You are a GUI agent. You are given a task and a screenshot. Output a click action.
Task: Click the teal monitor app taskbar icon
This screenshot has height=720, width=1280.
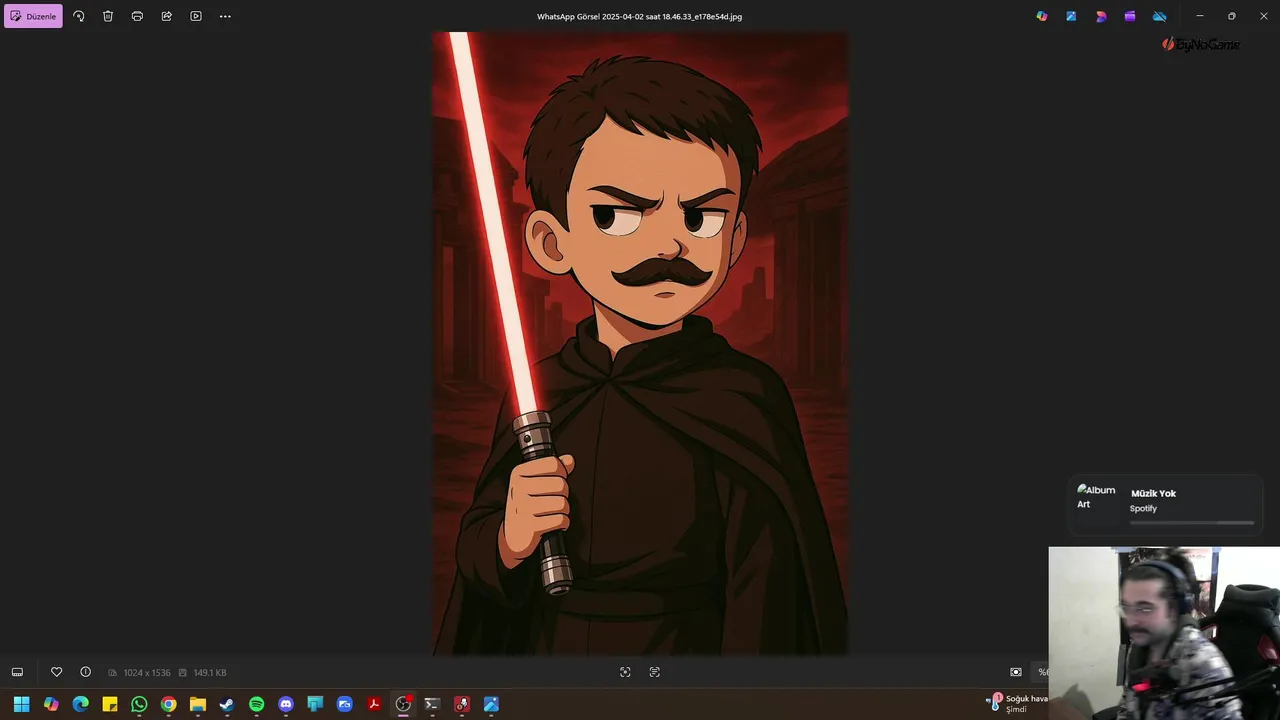coord(315,704)
